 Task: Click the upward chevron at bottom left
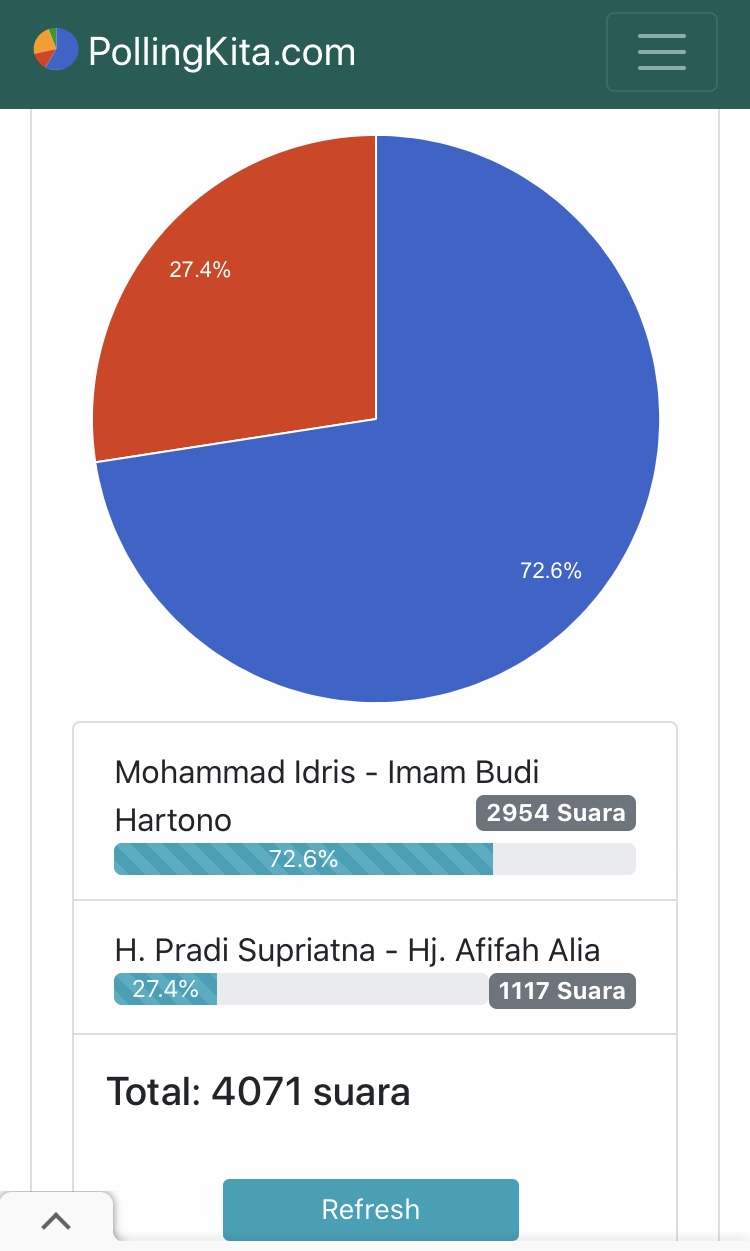pos(56,1221)
